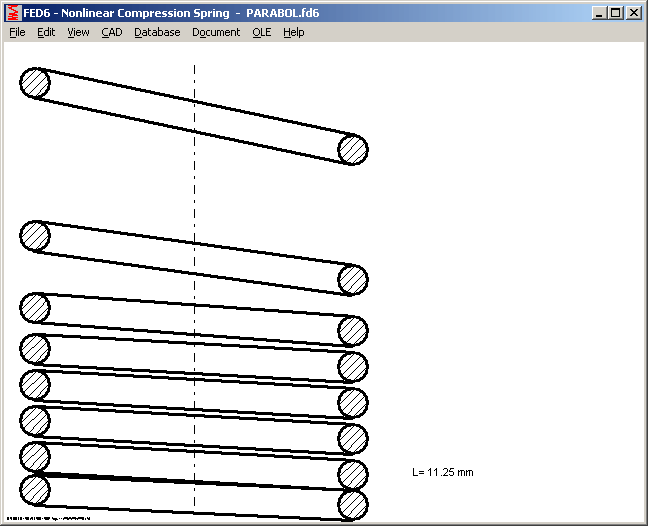The height and width of the screenshot is (526, 648).
Task: Open the File menu
Action: point(17,32)
